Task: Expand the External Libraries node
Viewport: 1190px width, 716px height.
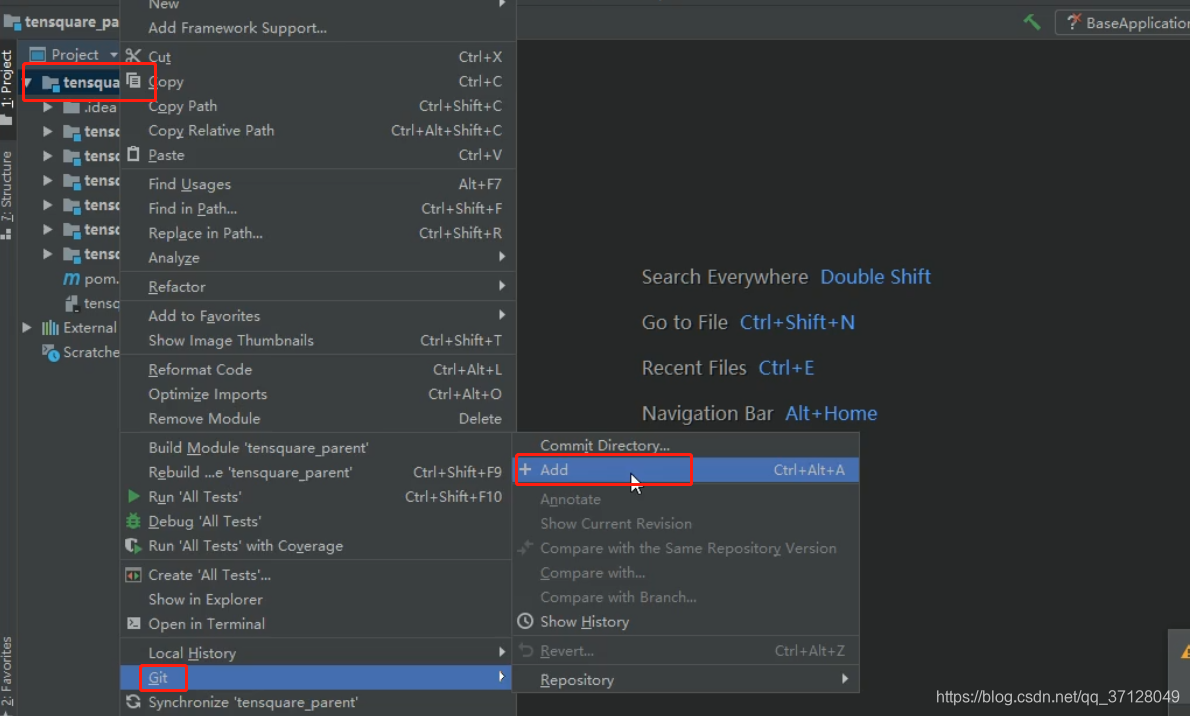Action: pyautogui.click(x=27, y=327)
